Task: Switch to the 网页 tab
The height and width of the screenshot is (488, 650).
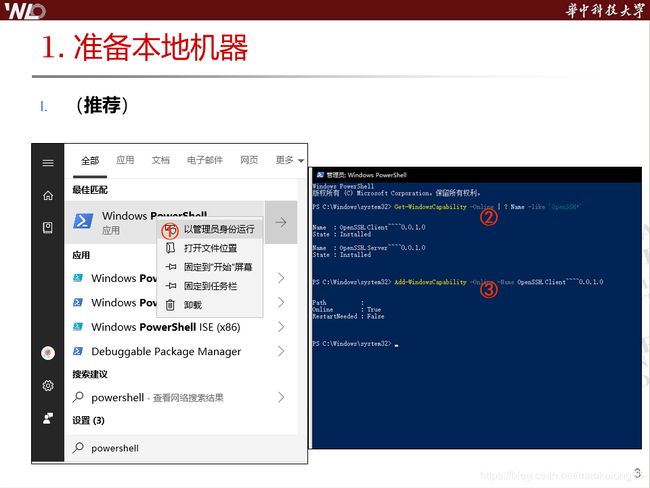Action: (249, 160)
